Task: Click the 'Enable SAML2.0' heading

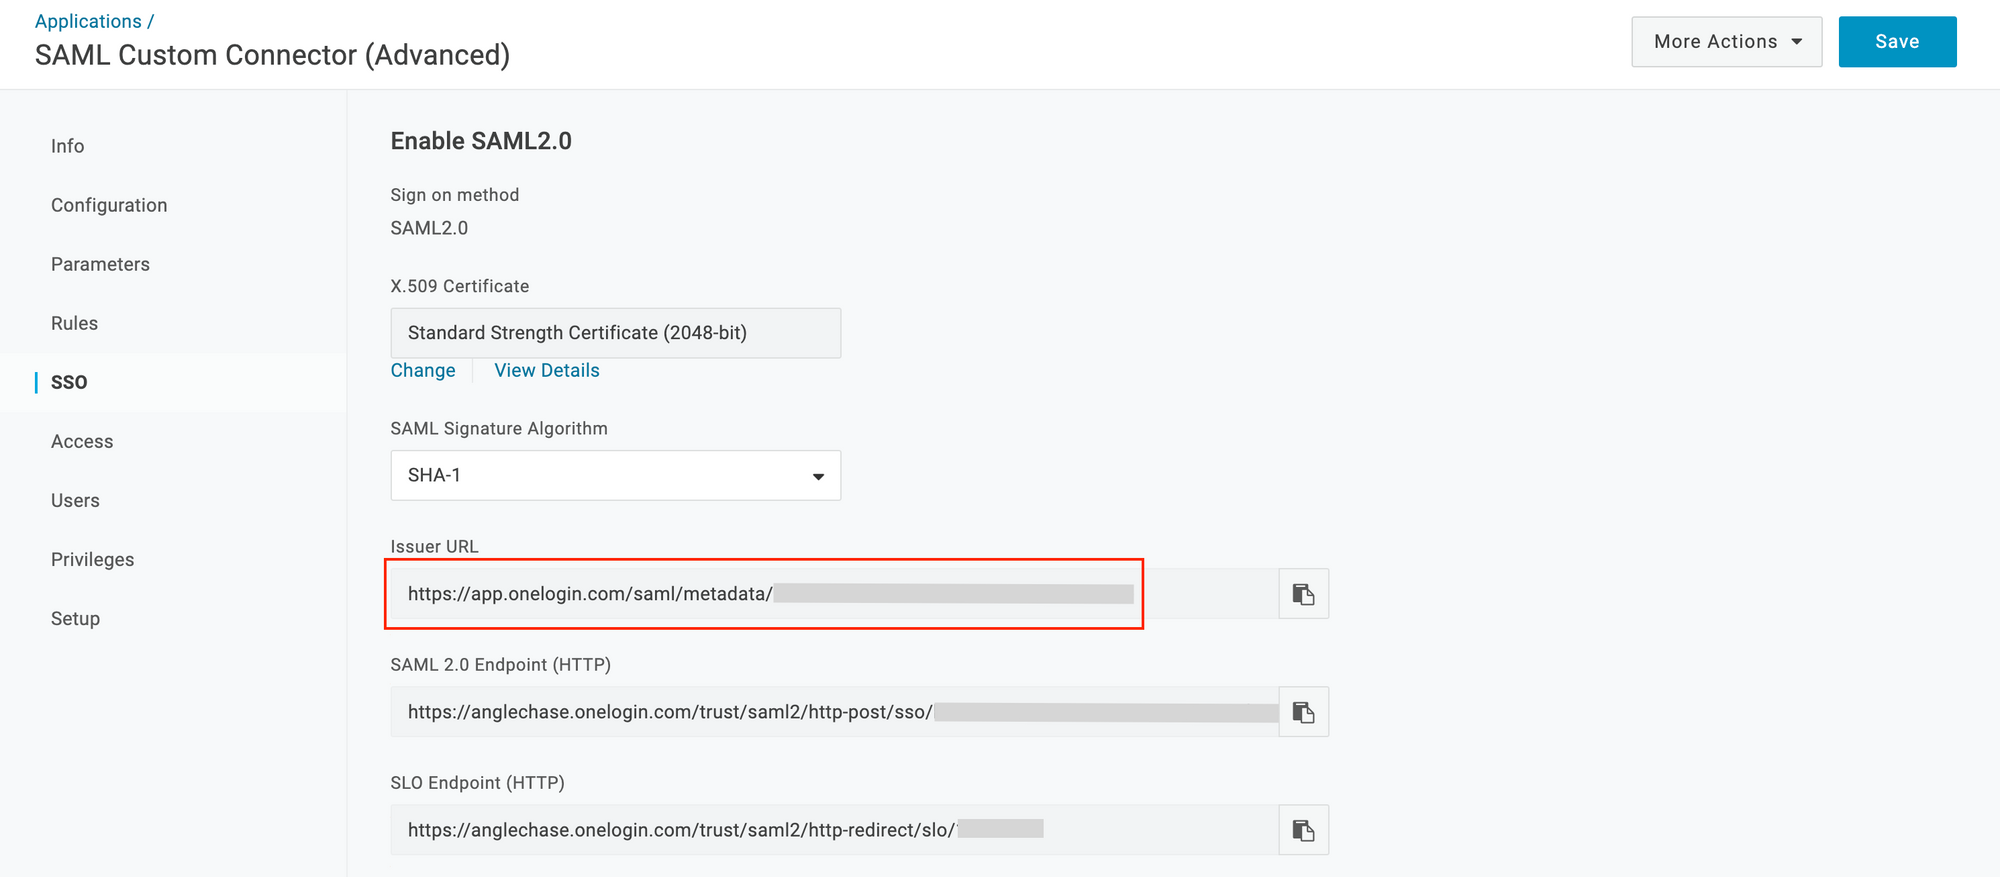Action: [481, 141]
